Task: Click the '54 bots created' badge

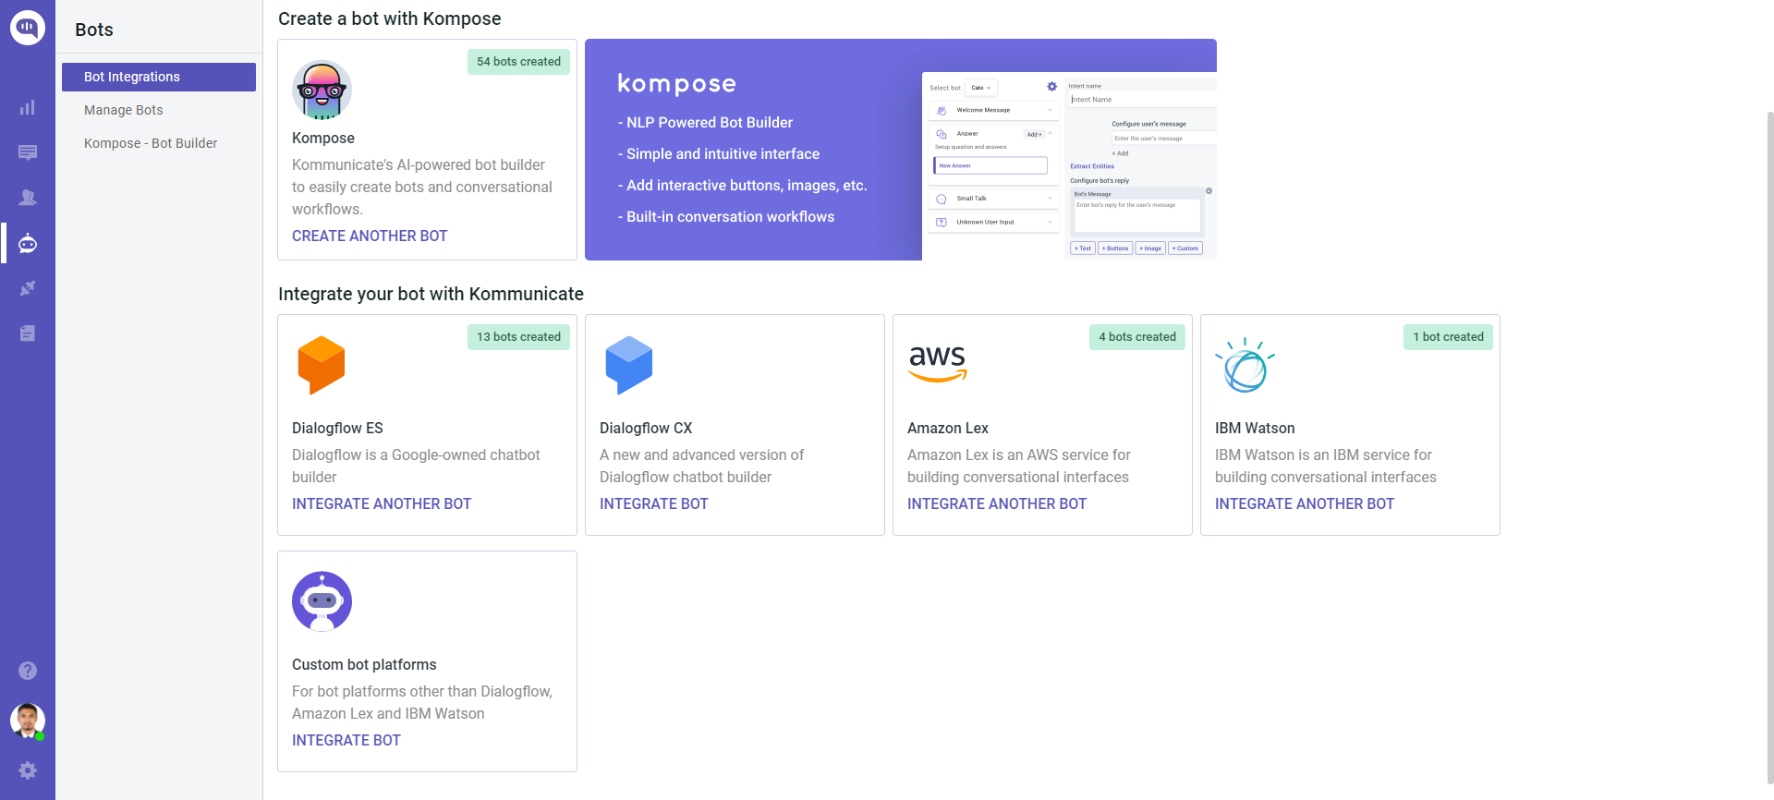Action: pos(519,62)
